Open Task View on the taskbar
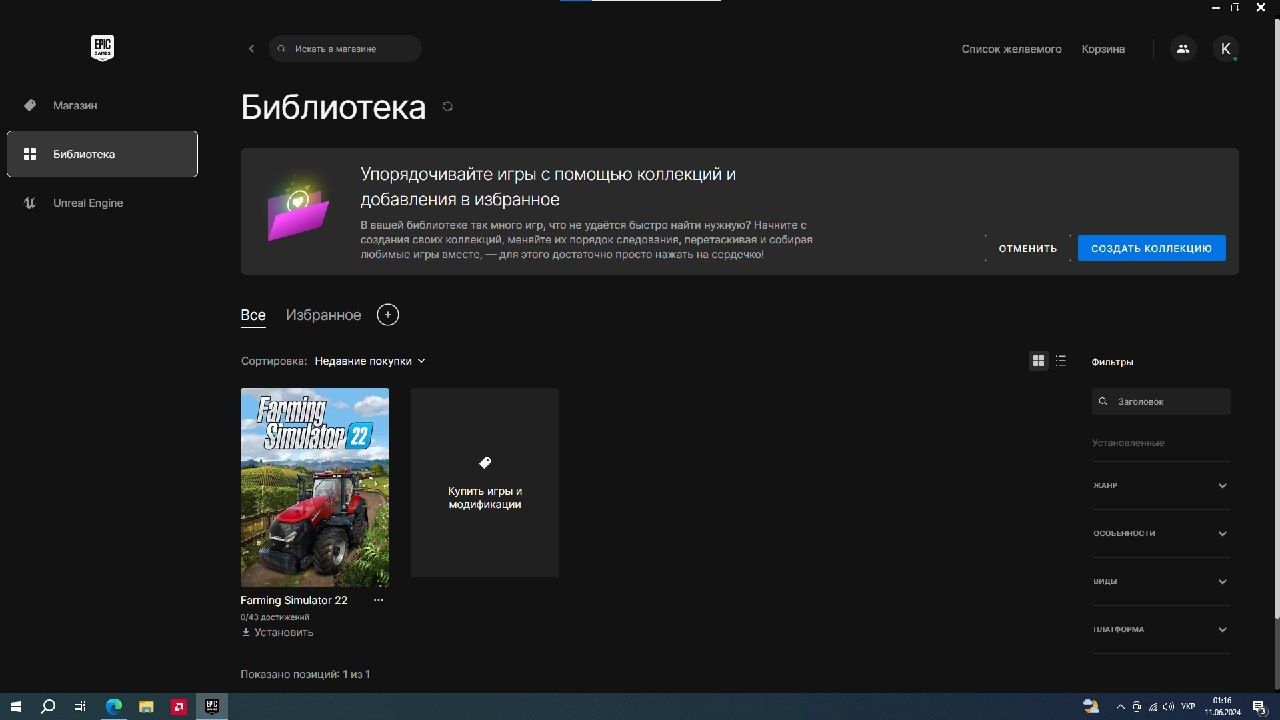 coord(80,707)
